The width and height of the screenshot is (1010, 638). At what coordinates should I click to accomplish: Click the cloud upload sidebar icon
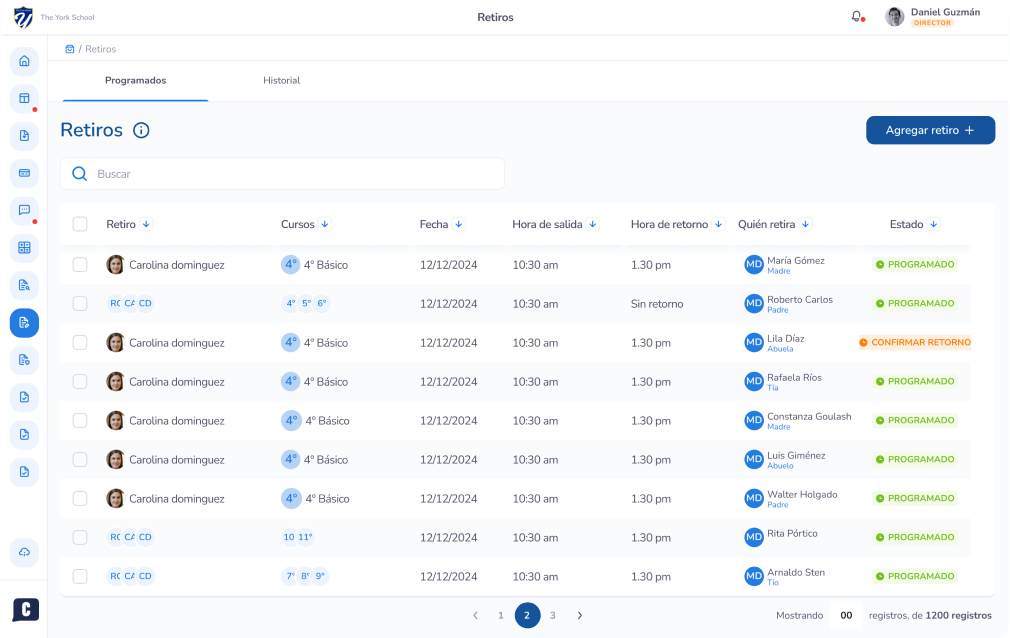point(24,552)
